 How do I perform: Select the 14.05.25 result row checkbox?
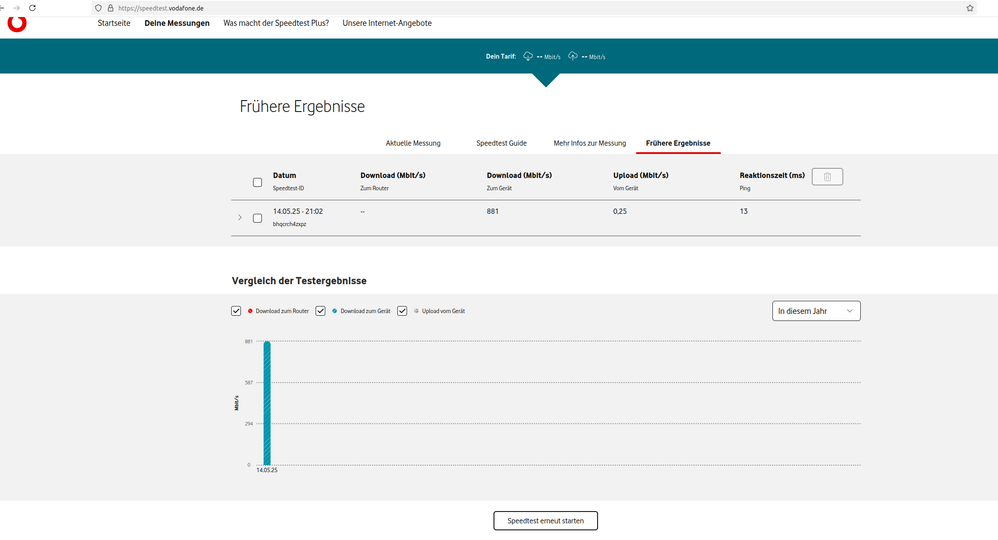(257, 217)
